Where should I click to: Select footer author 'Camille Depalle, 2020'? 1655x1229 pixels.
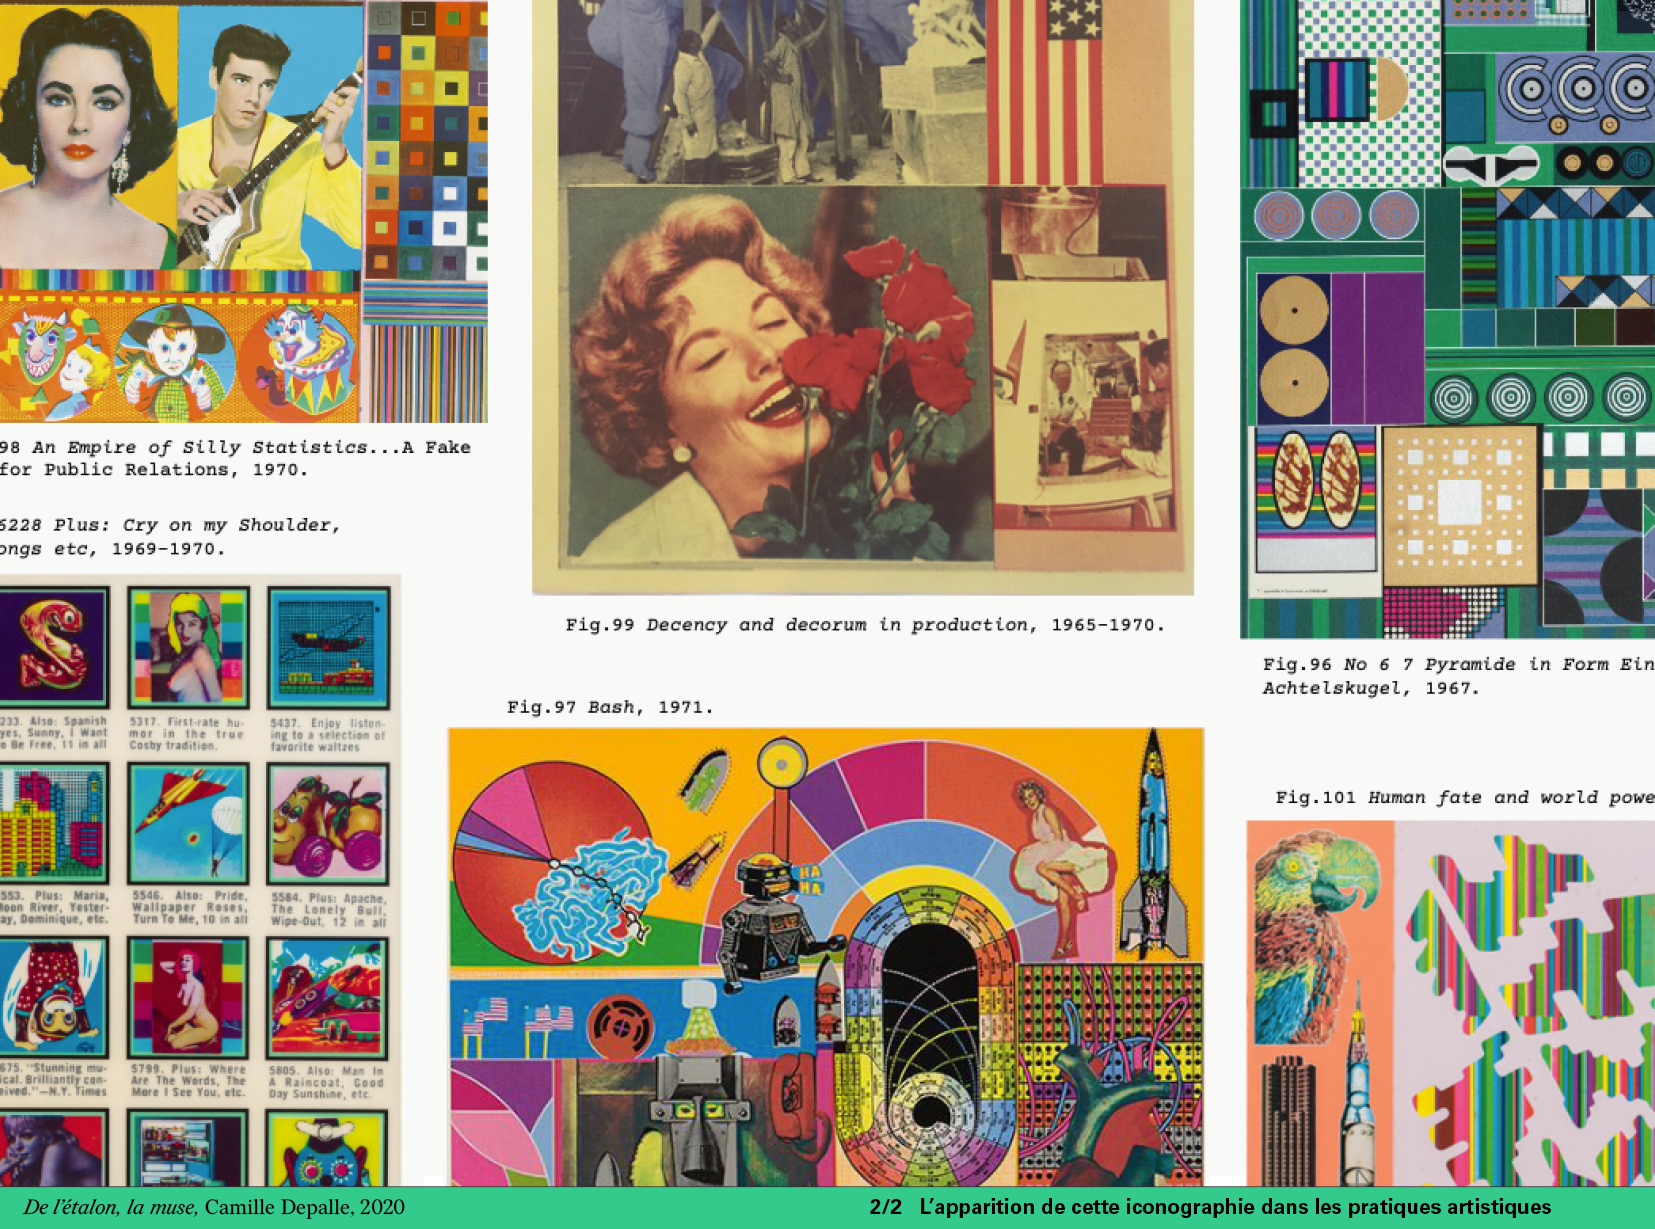[305, 1207]
